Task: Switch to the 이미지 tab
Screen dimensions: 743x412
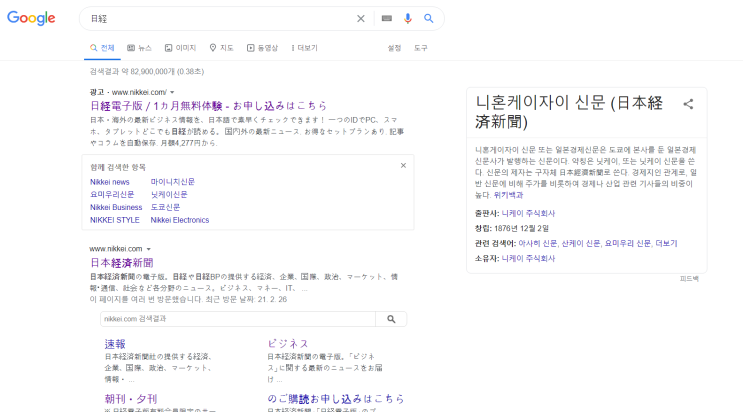Action: pyautogui.click(x=180, y=48)
